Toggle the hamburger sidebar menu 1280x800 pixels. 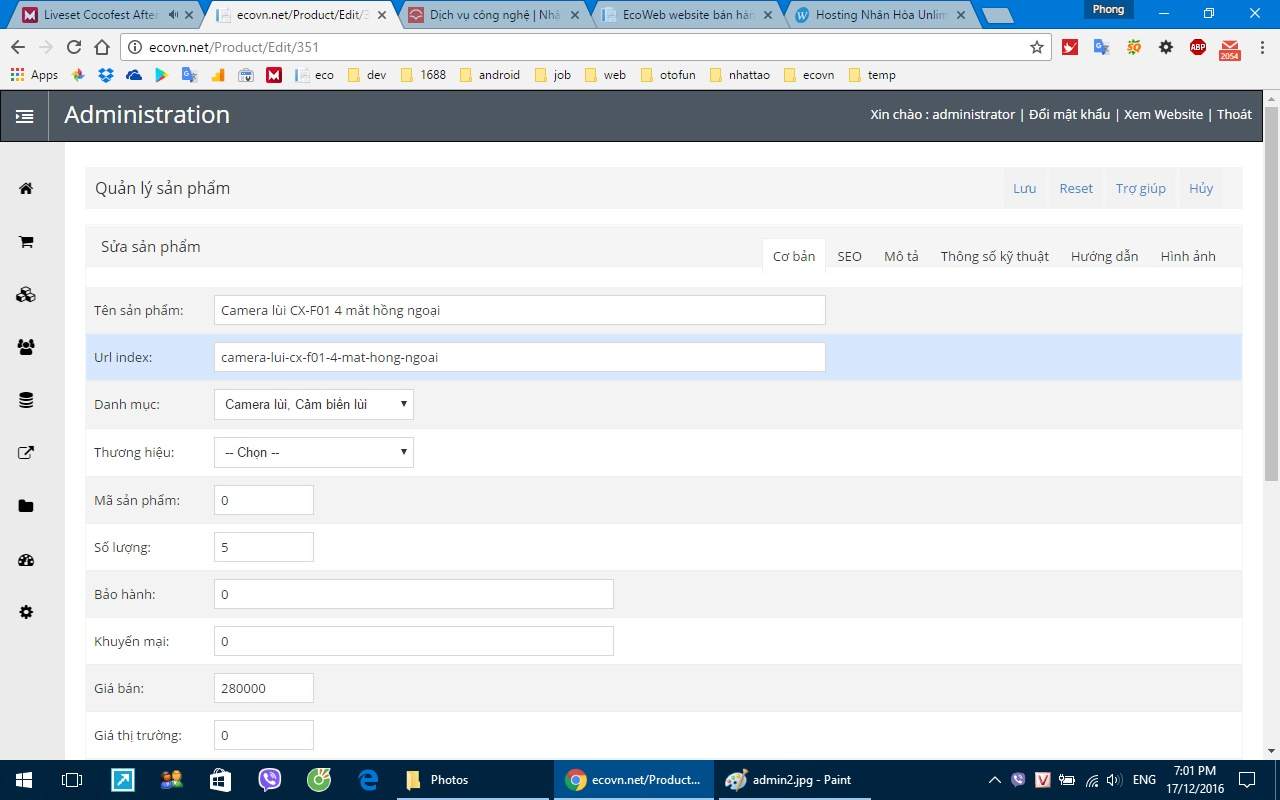click(x=24, y=116)
